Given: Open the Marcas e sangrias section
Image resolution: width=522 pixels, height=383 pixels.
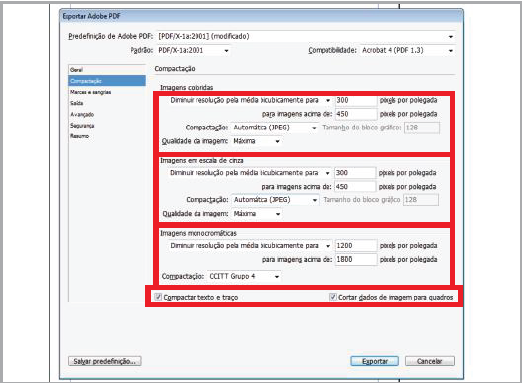Looking at the screenshot, I should point(90,92).
